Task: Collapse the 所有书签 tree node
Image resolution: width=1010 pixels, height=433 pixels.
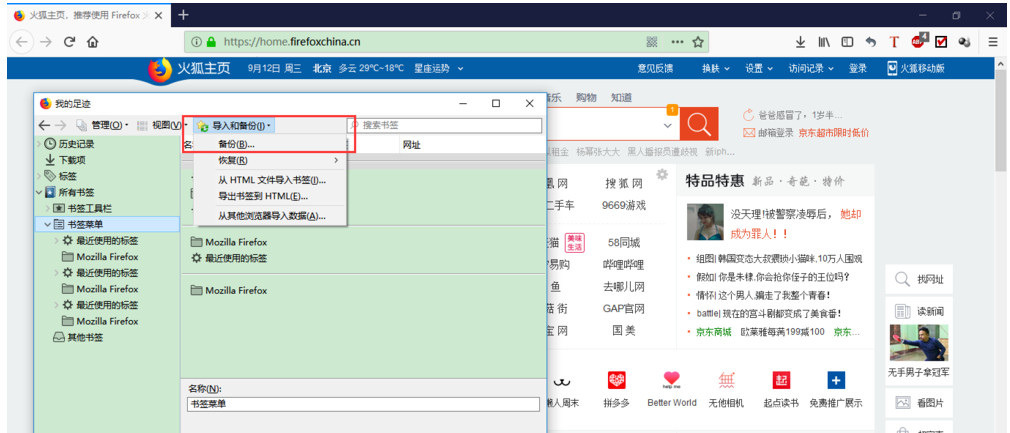Action: click(x=40, y=192)
